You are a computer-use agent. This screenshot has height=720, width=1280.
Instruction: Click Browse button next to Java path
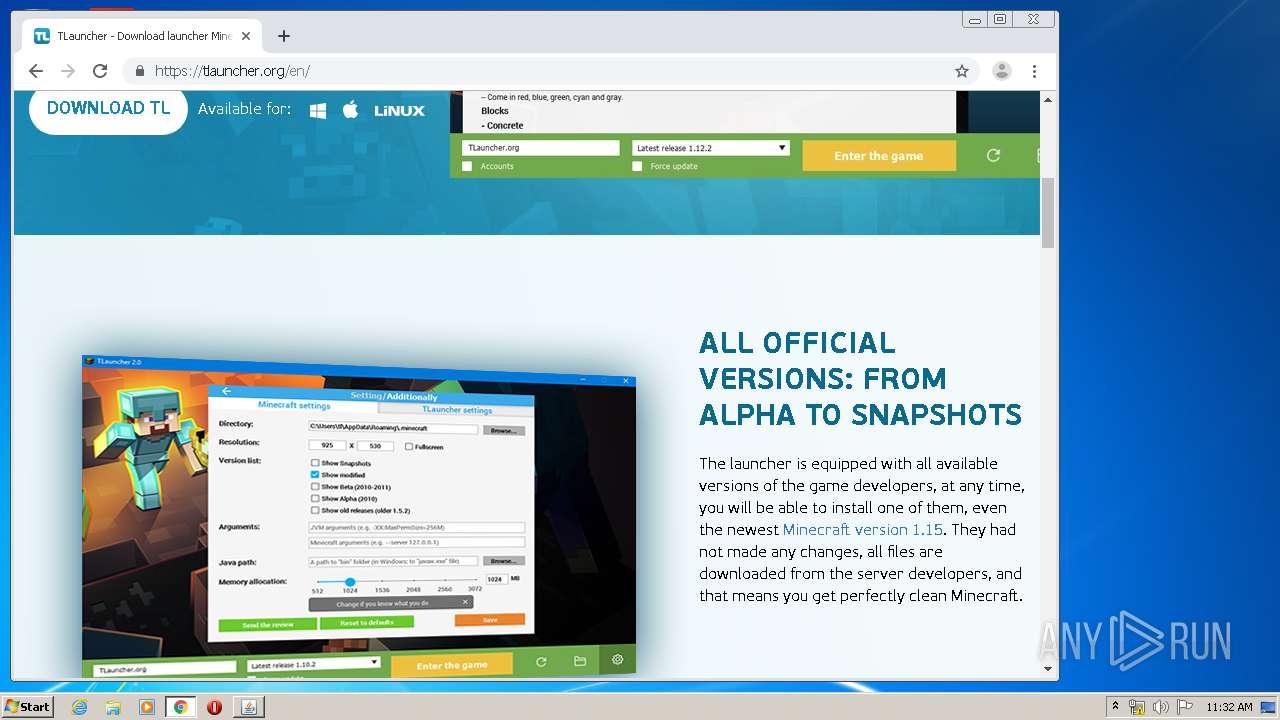click(x=504, y=561)
